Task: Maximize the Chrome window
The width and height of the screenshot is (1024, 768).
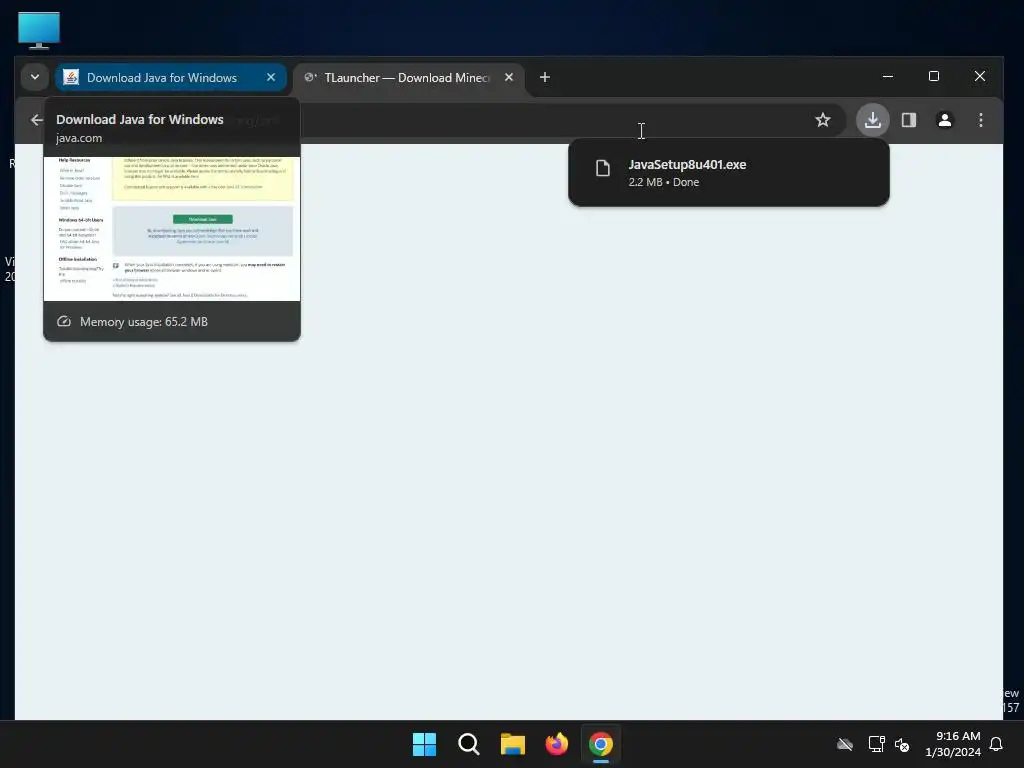Action: click(934, 76)
